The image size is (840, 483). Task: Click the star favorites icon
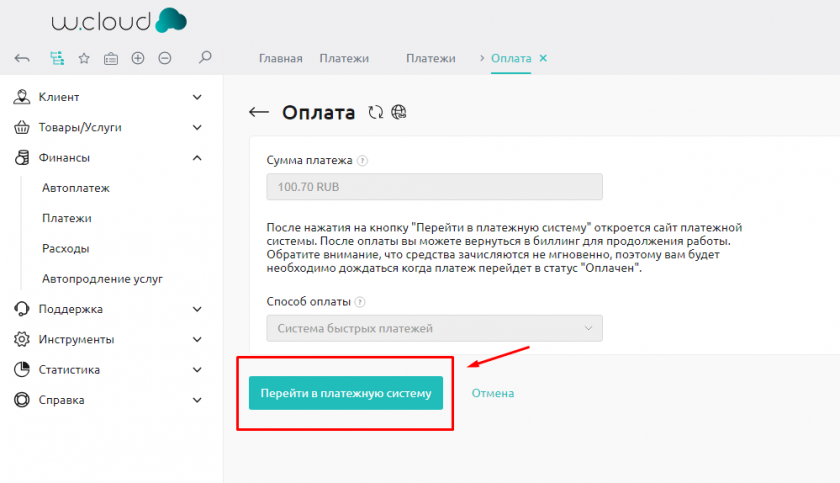84,58
